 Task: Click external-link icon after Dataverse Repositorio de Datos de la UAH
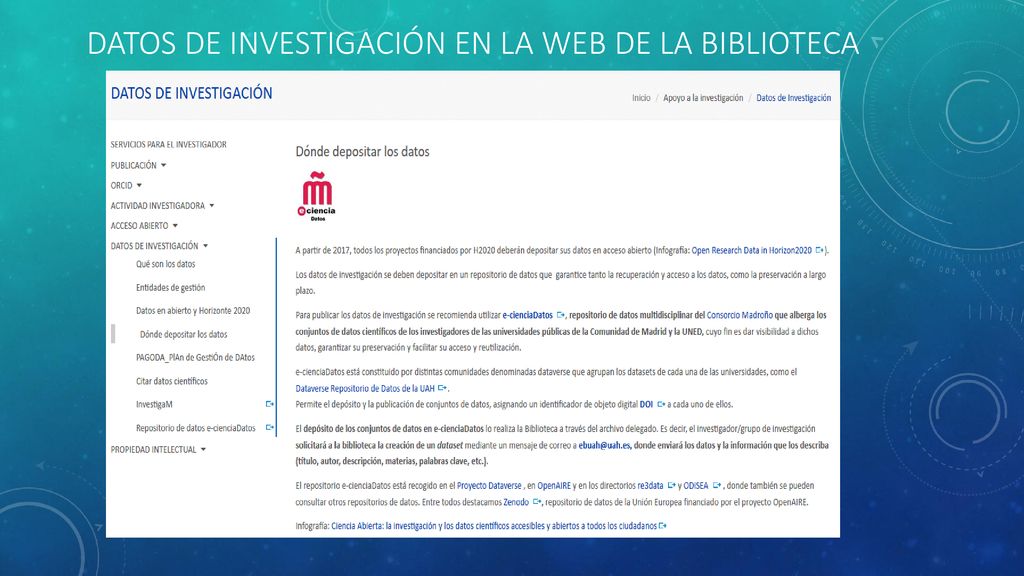click(442, 388)
